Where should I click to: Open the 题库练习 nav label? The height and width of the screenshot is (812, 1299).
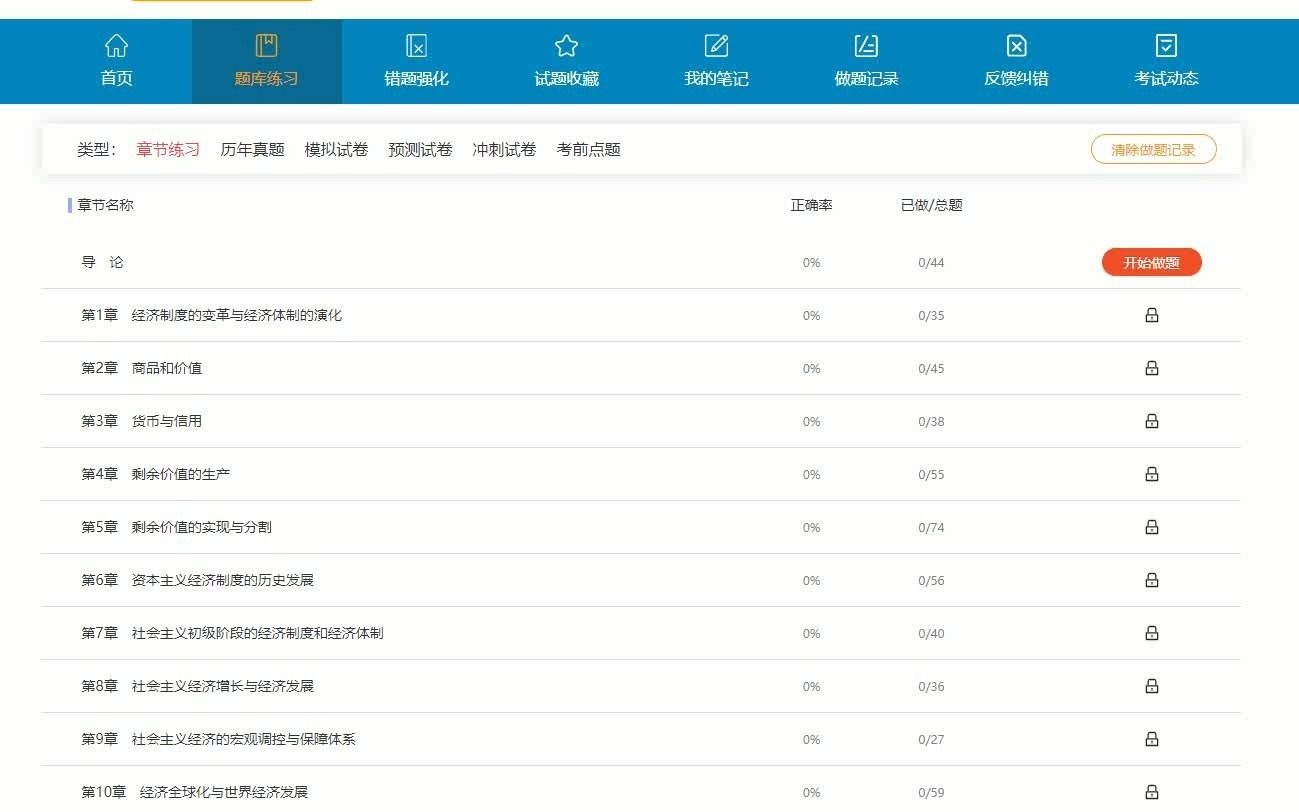point(266,79)
